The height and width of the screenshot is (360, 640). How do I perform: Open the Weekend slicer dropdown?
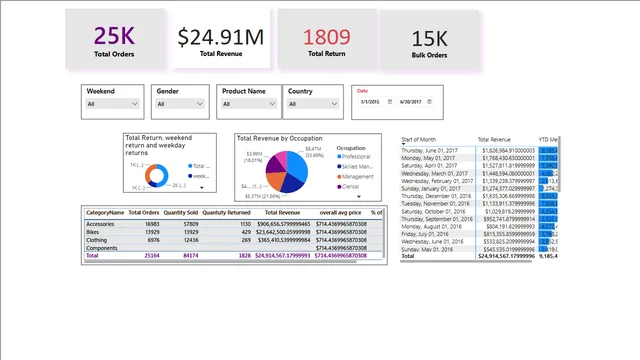(112, 104)
